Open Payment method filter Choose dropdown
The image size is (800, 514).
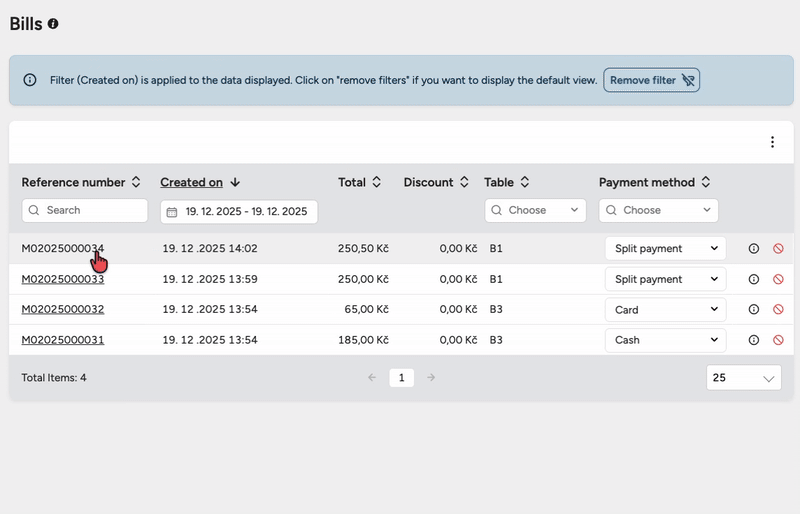658,210
